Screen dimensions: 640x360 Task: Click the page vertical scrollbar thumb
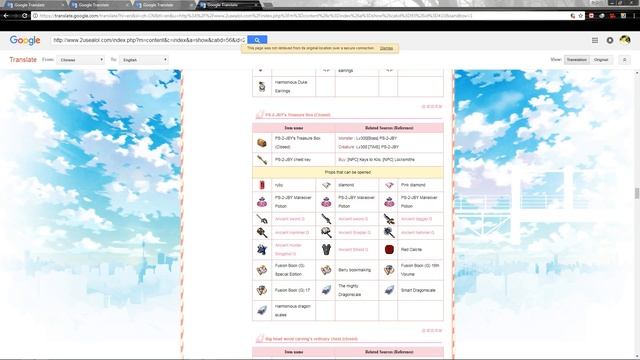tap(637, 193)
